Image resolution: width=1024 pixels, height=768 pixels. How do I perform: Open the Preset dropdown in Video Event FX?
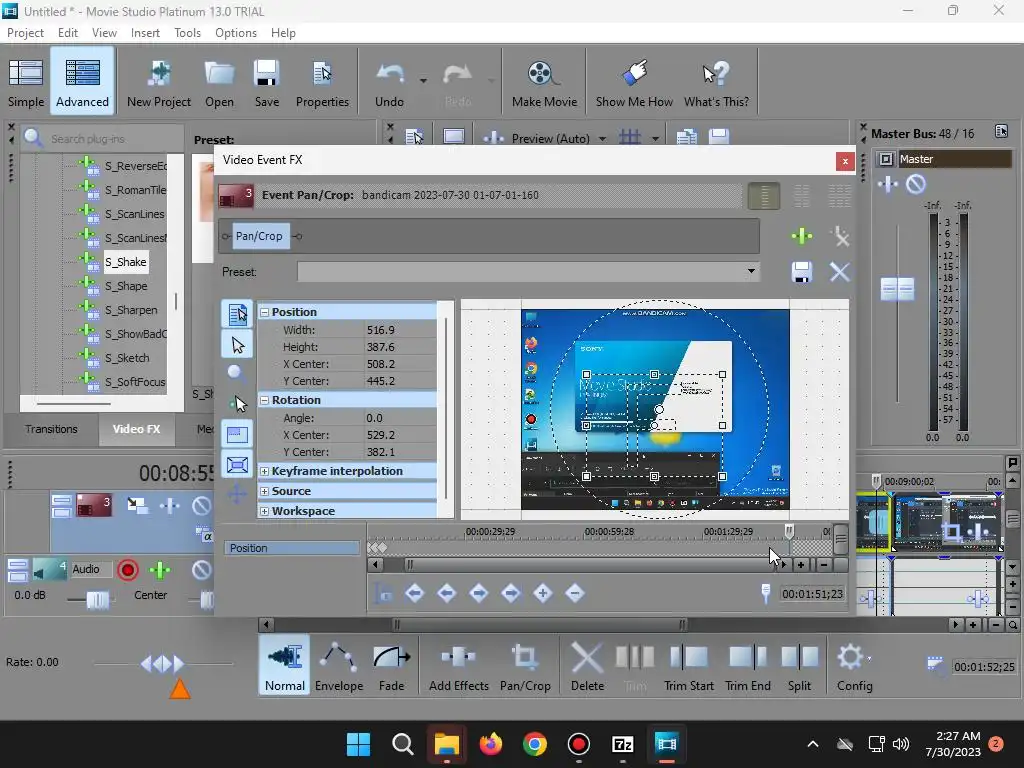(751, 272)
